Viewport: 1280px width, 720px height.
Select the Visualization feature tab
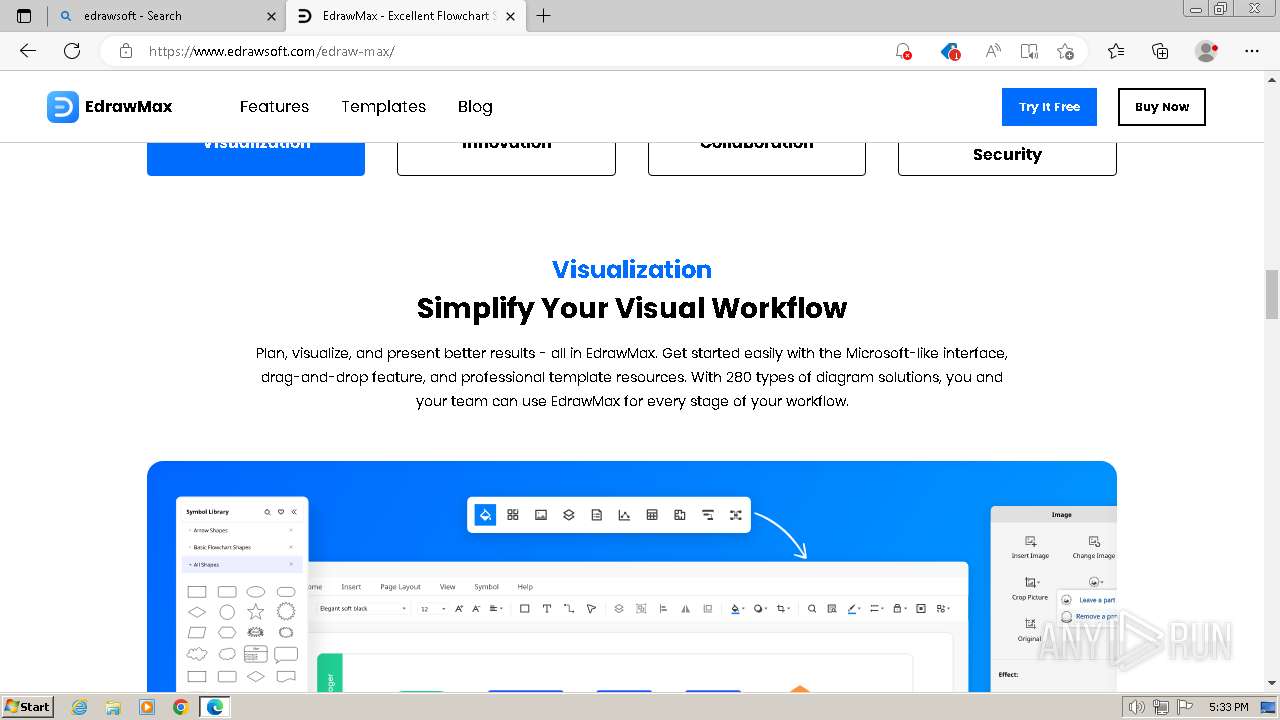[x=256, y=159]
